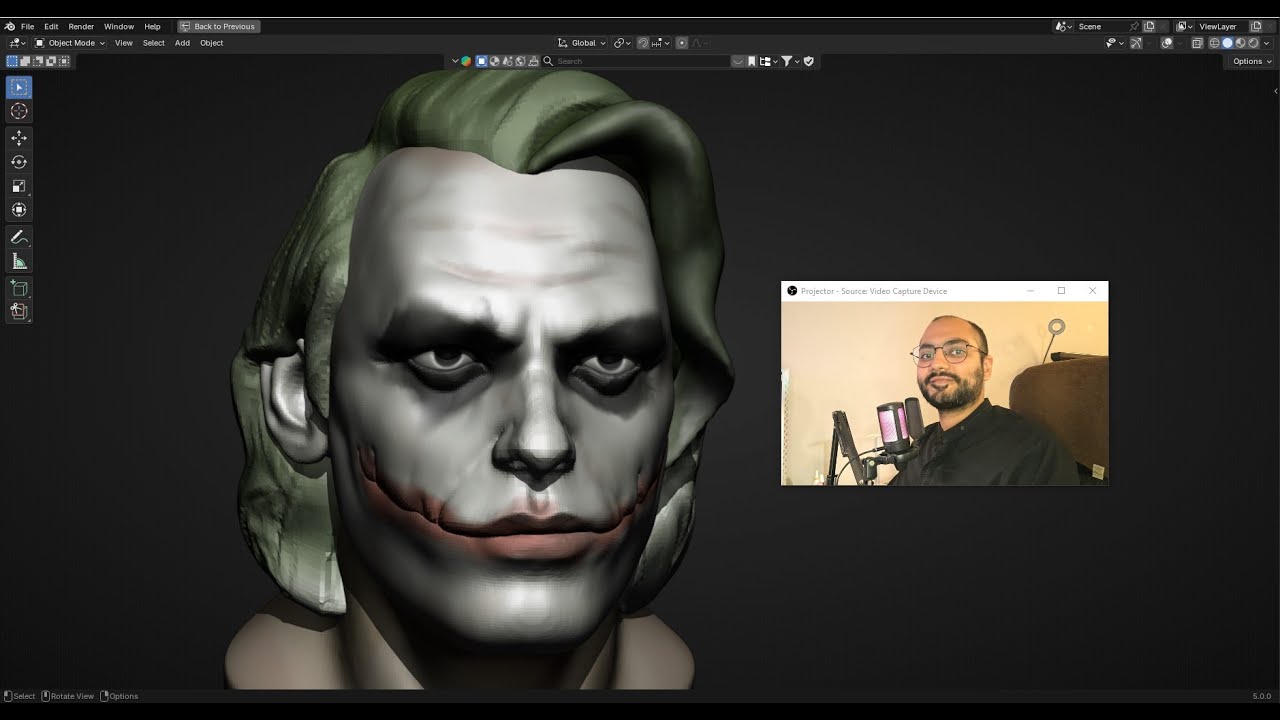1280x720 pixels.
Task: Select the Measure ruler tool
Action: [19, 262]
